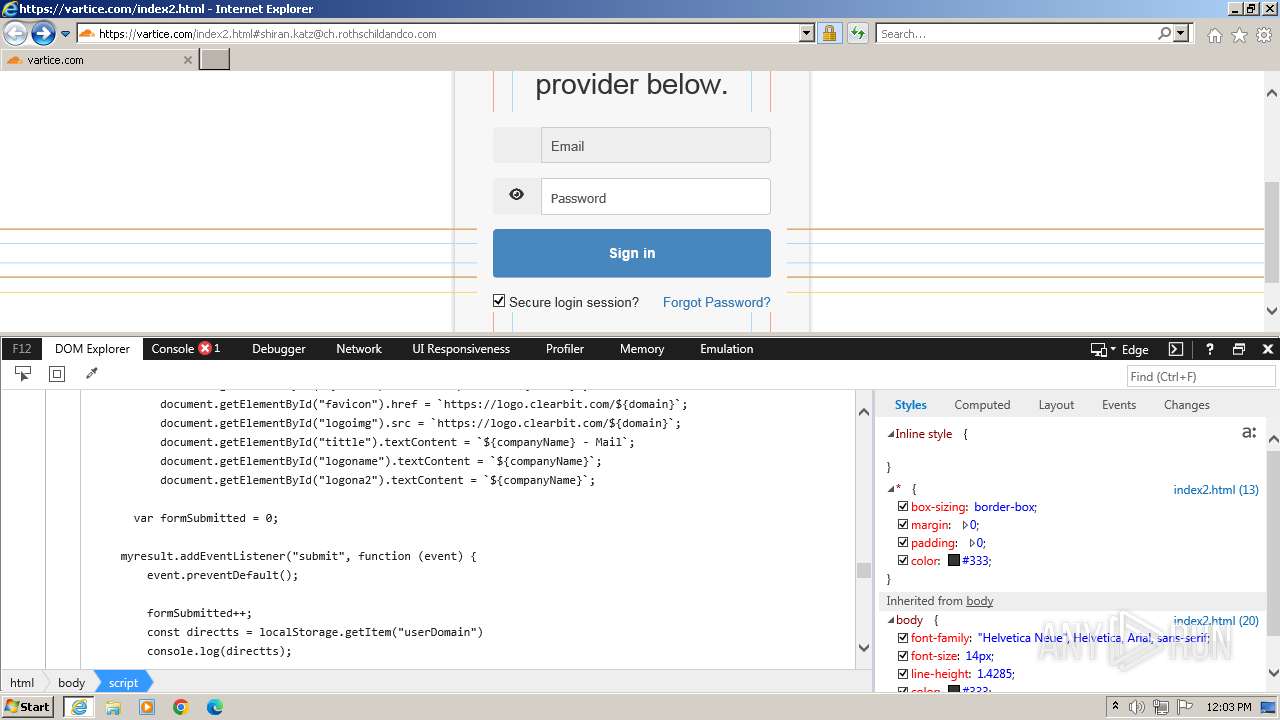Launch Chrome from the taskbar
The image size is (1280, 720).
pos(180,707)
